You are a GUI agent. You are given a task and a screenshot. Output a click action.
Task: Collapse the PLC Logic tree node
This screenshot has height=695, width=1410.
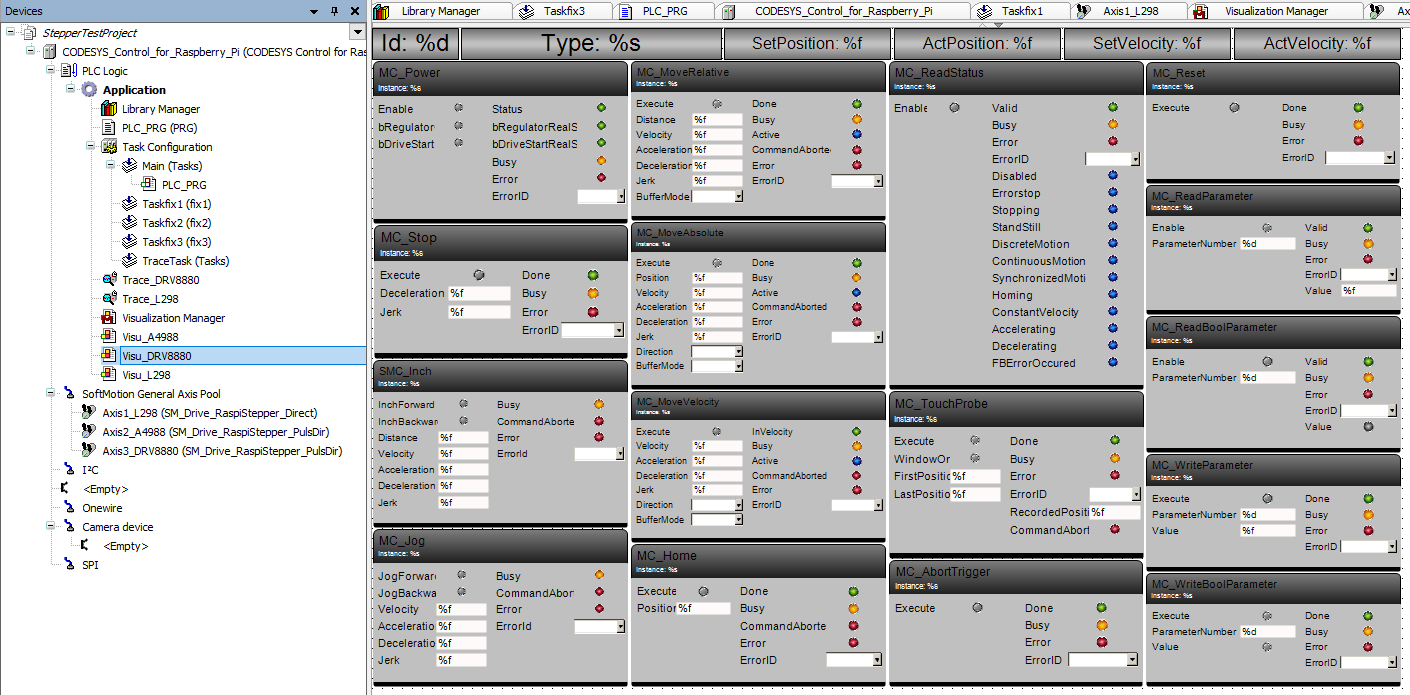pos(51,71)
